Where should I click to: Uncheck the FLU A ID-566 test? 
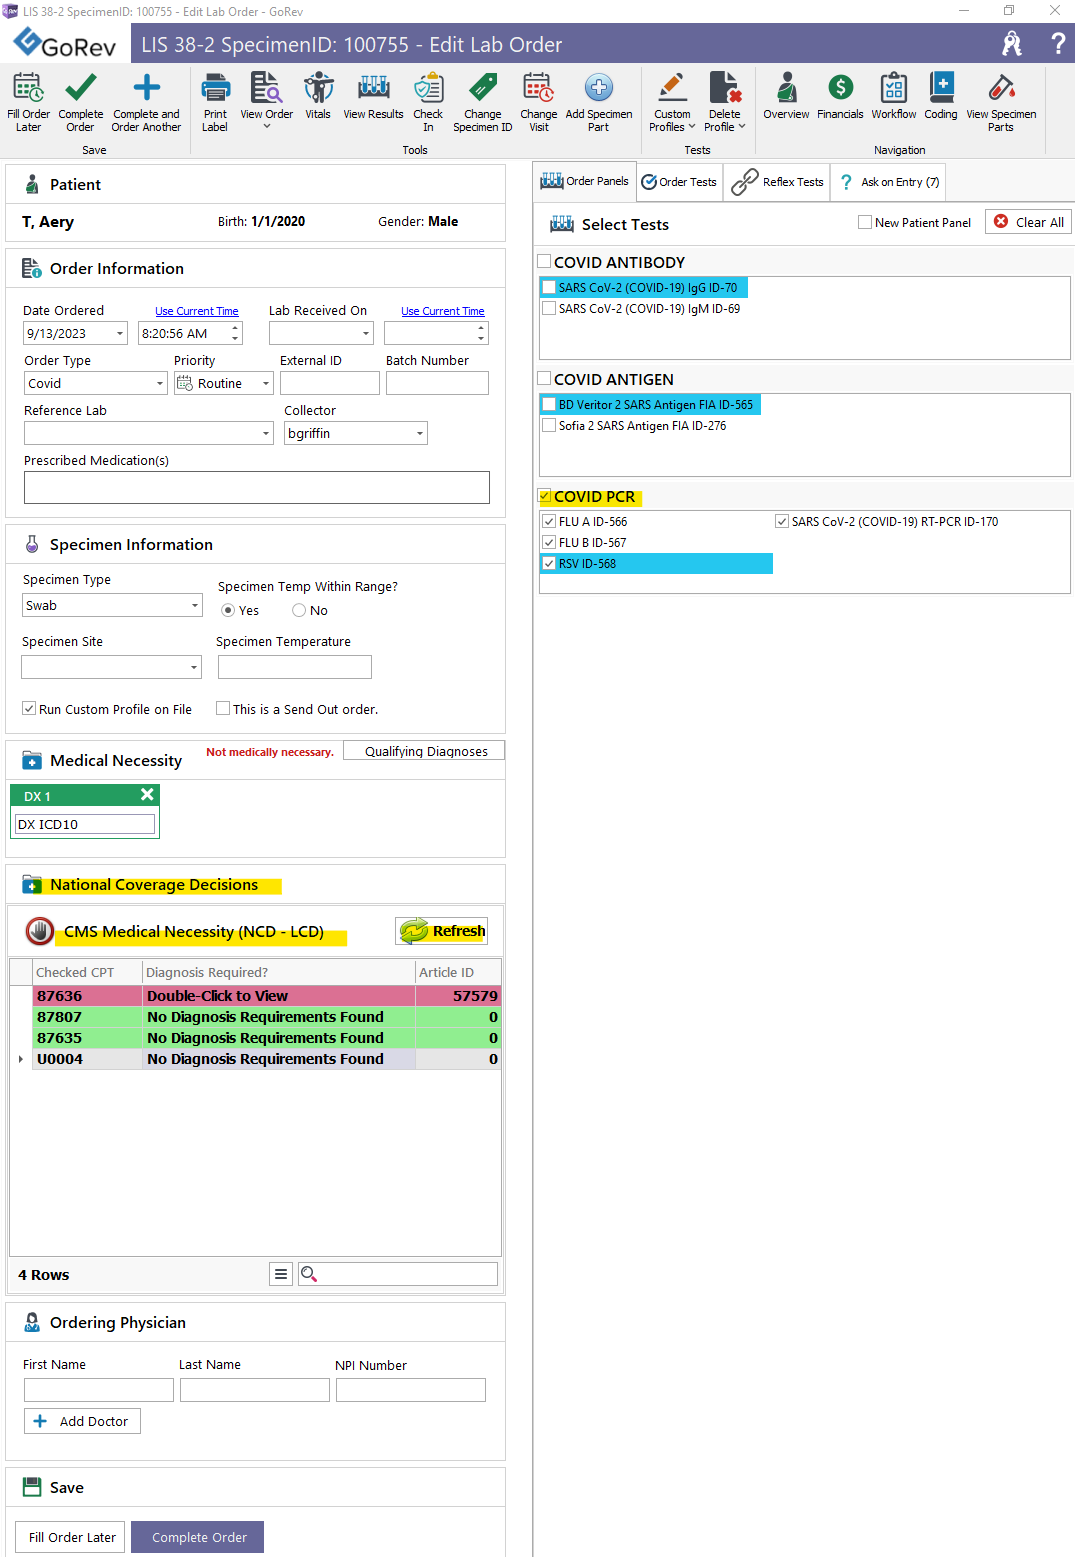pyautogui.click(x=549, y=521)
